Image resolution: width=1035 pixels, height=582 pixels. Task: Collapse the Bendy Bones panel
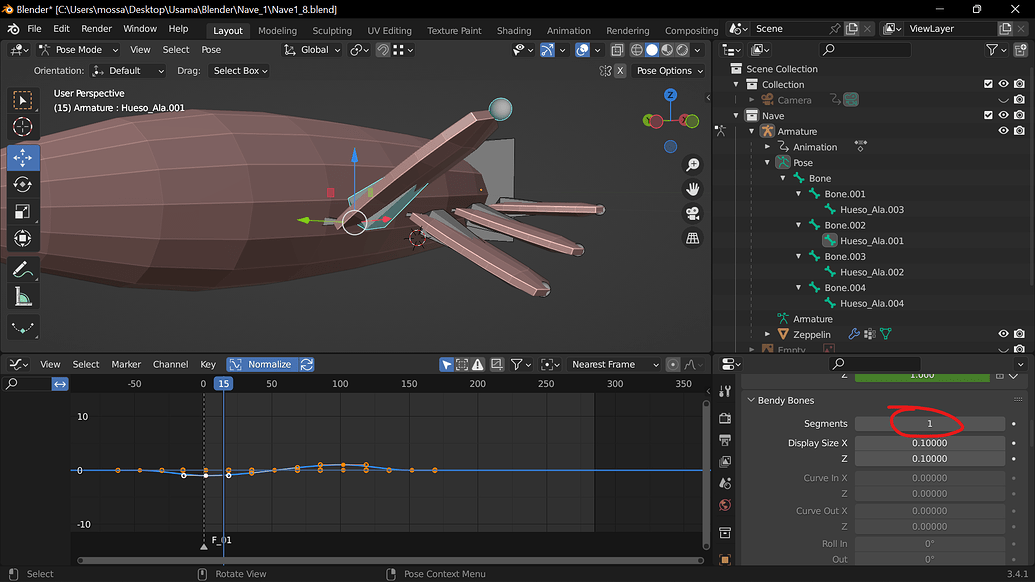(751, 400)
